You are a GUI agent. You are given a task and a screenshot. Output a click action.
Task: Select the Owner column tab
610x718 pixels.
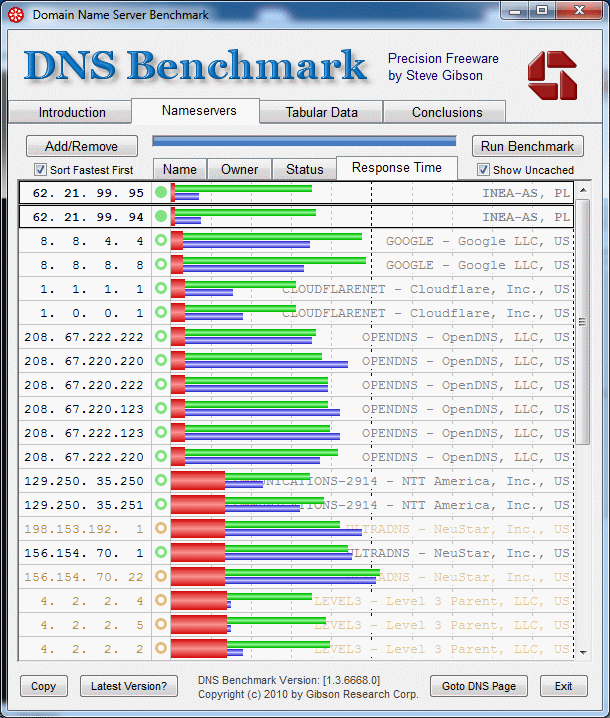(x=240, y=169)
